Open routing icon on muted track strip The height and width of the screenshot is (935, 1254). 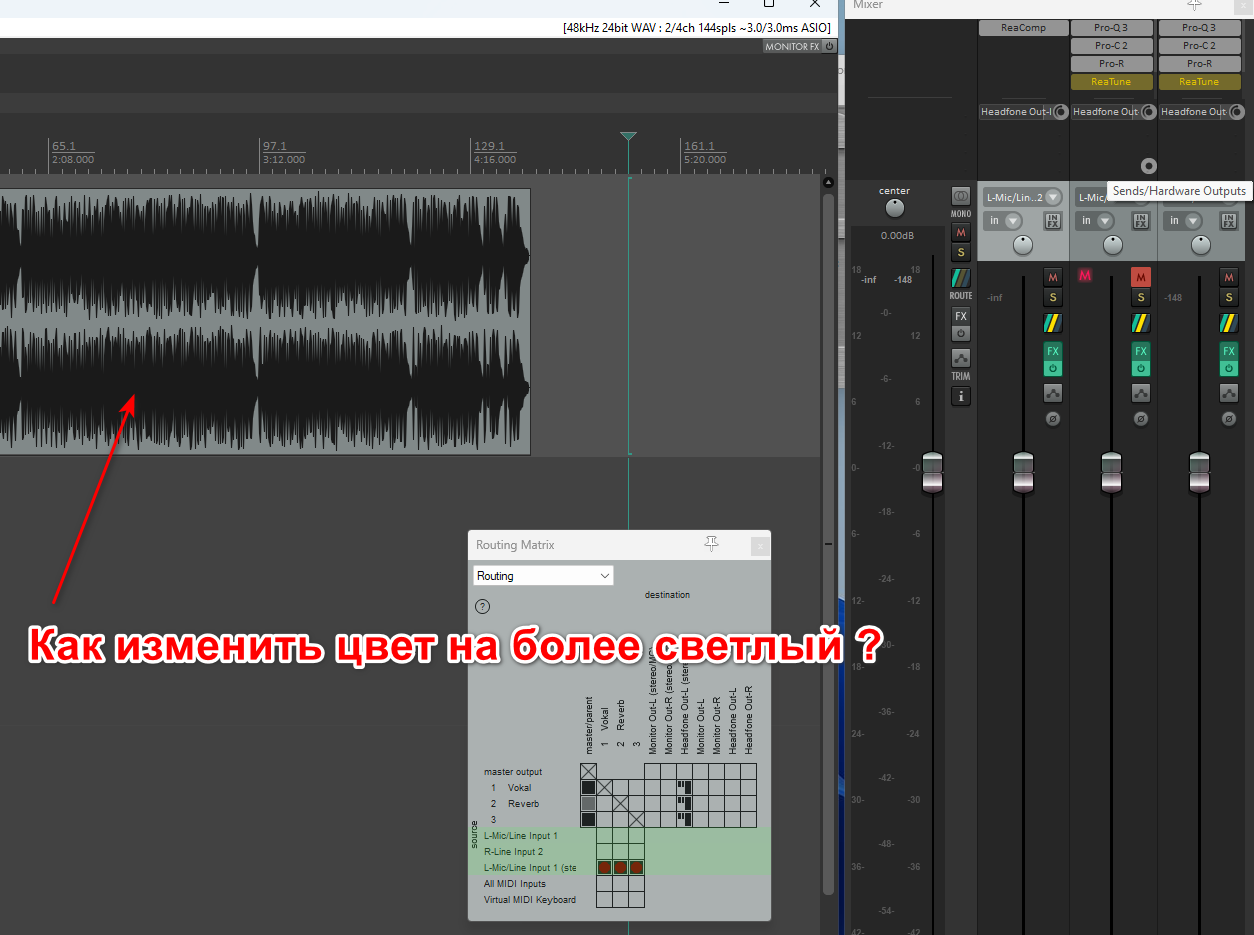coord(1141,323)
